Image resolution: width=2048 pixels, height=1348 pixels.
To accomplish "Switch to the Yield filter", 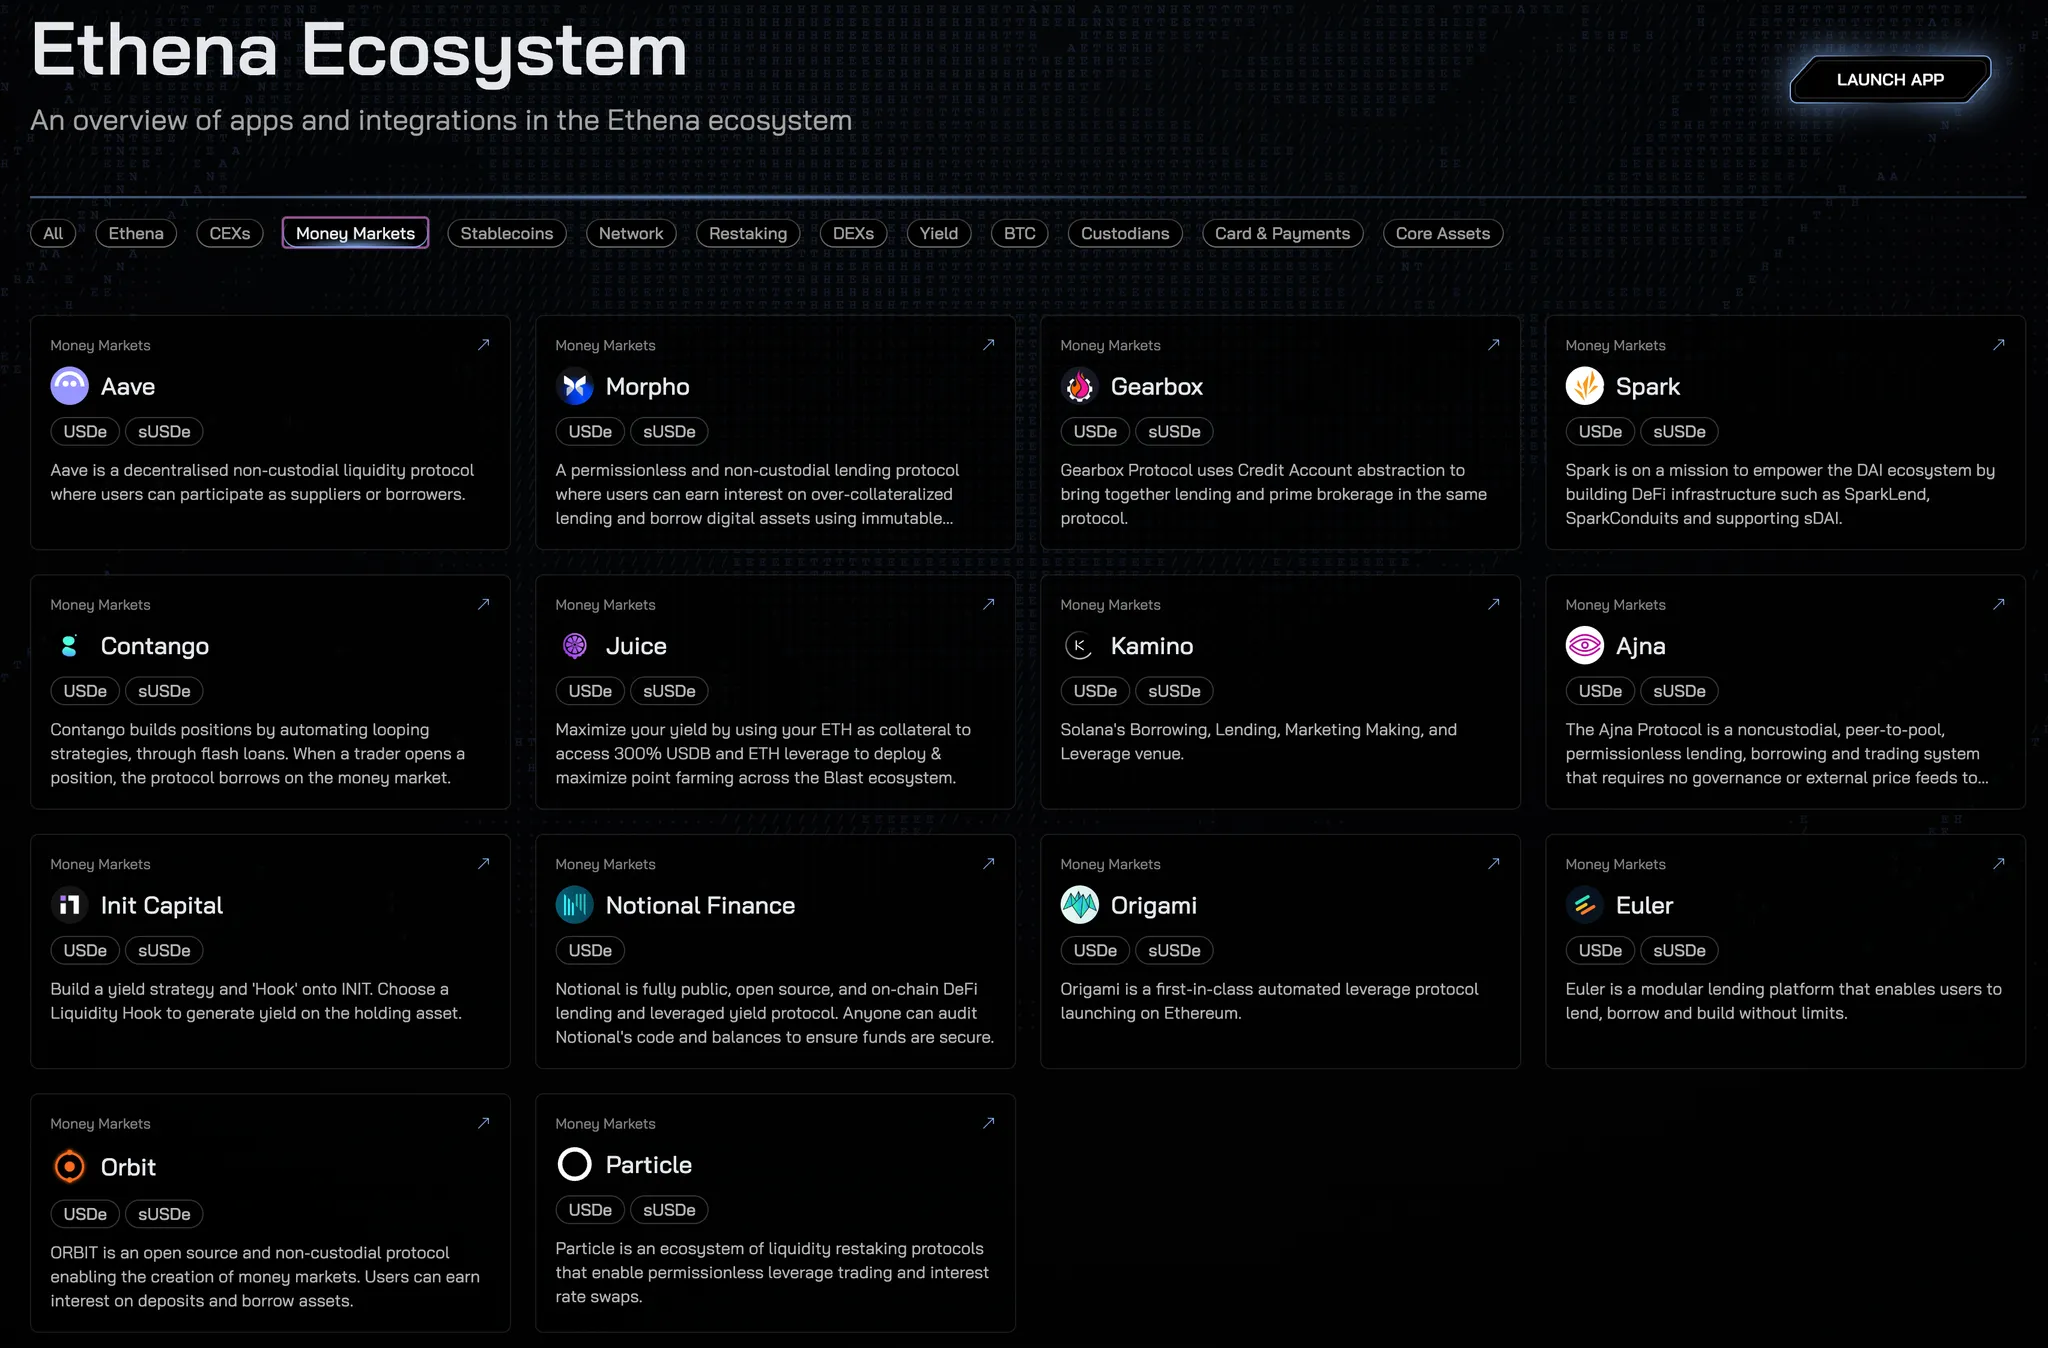I will pyautogui.click(x=939, y=233).
